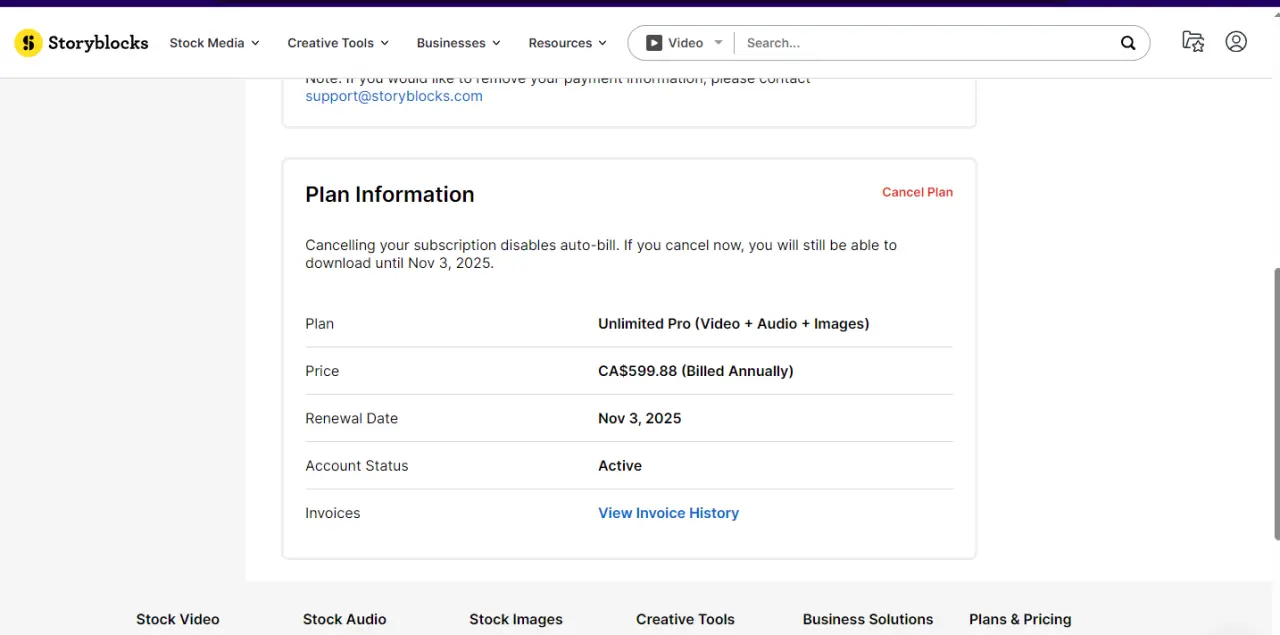Select the Stock Audio footer heading

click(x=345, y=619)
